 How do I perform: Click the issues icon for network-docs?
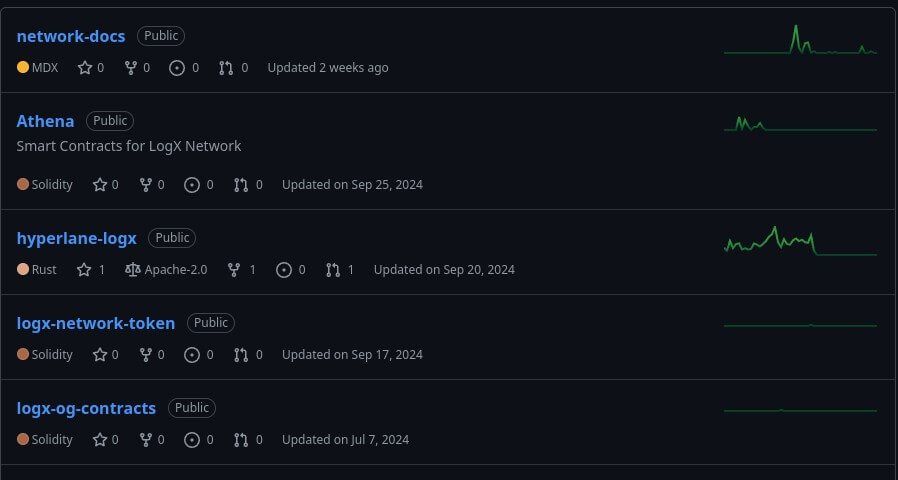[178, 68]
